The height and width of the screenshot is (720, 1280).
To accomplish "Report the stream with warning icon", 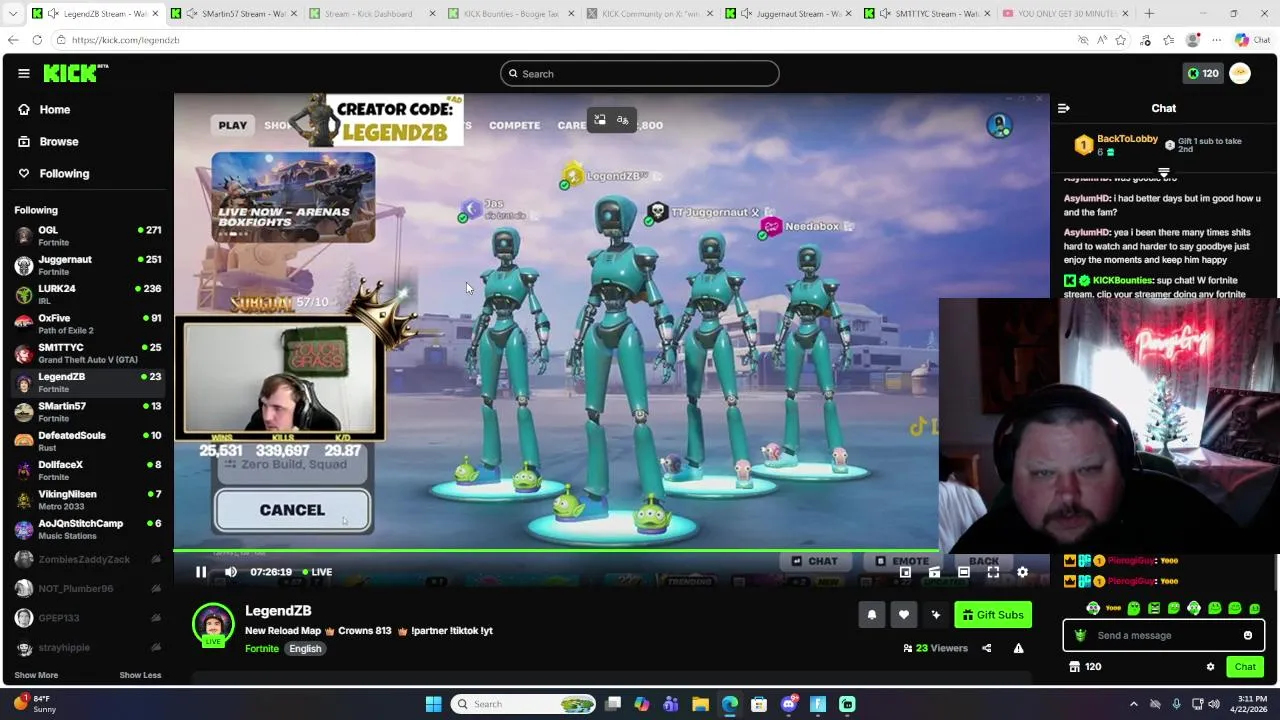I will 1018,648.
